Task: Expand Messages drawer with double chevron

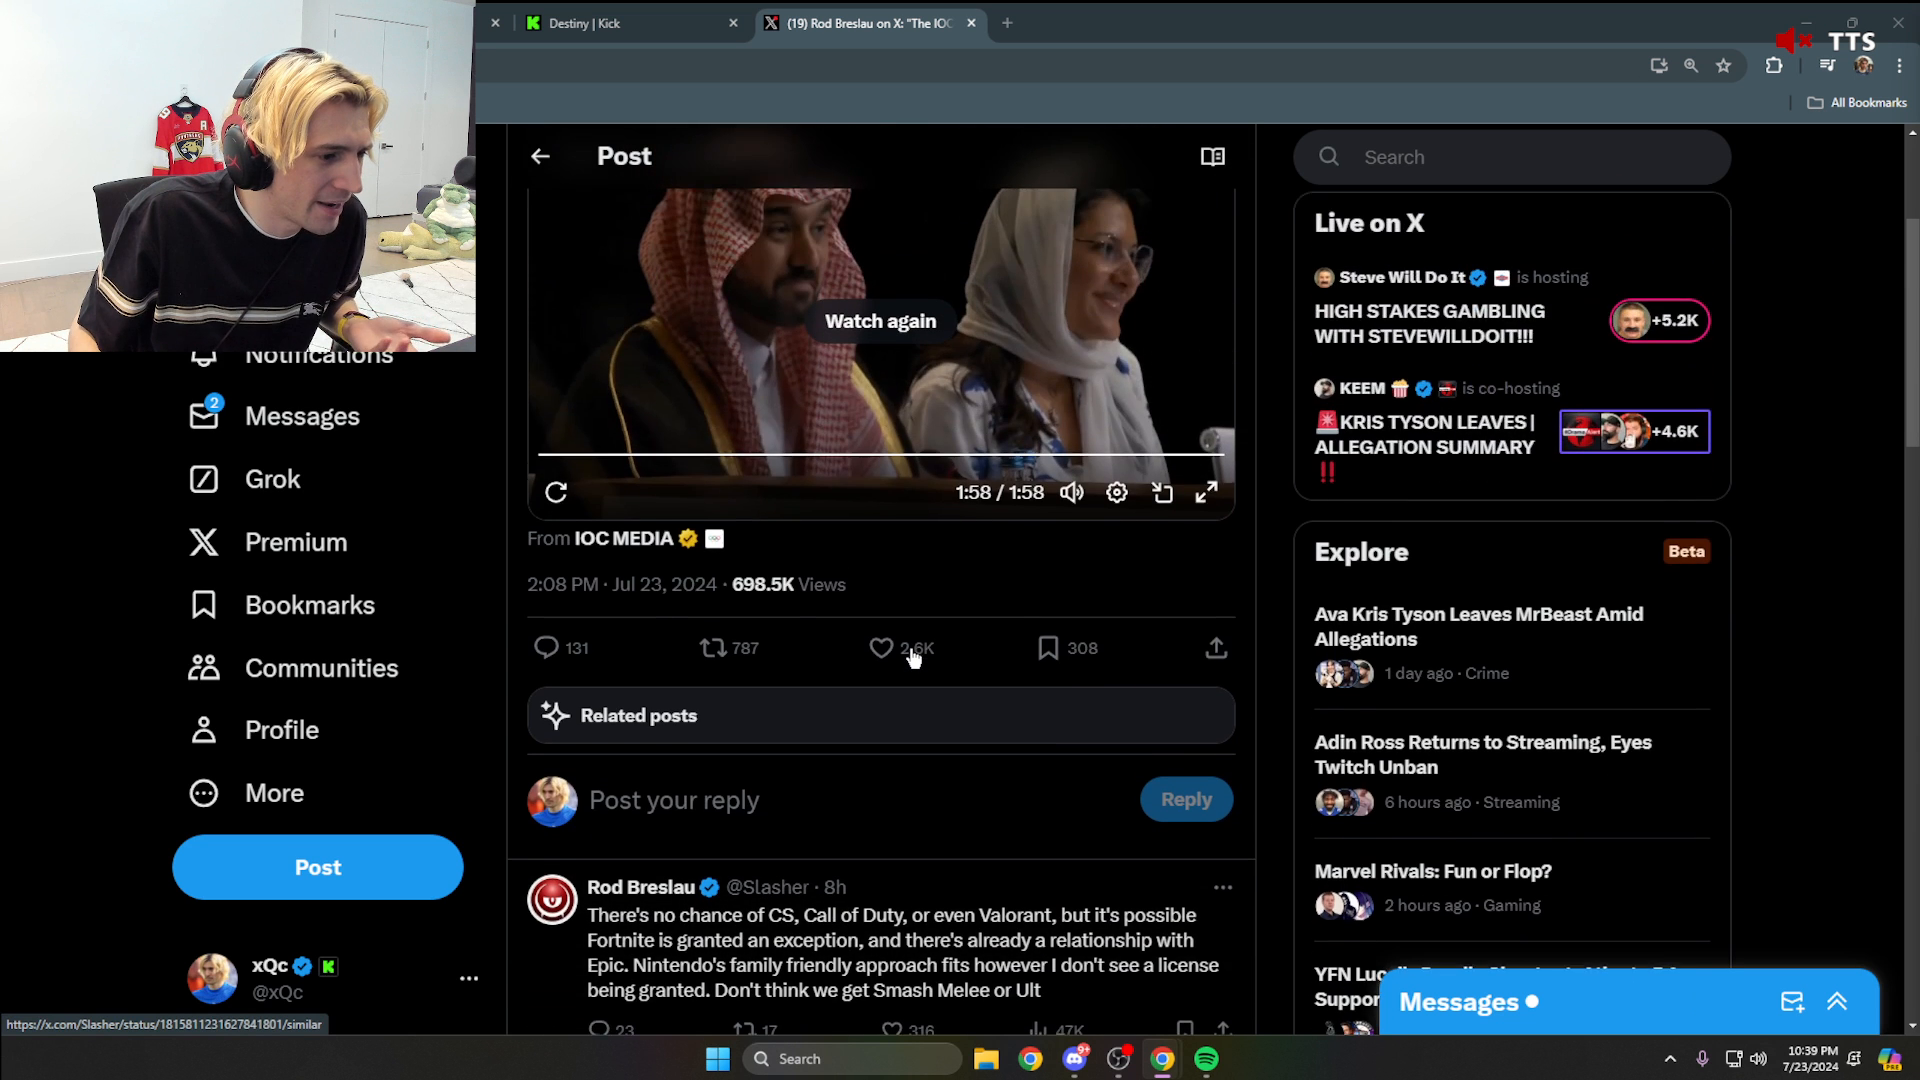Action: point(1837,1002)
